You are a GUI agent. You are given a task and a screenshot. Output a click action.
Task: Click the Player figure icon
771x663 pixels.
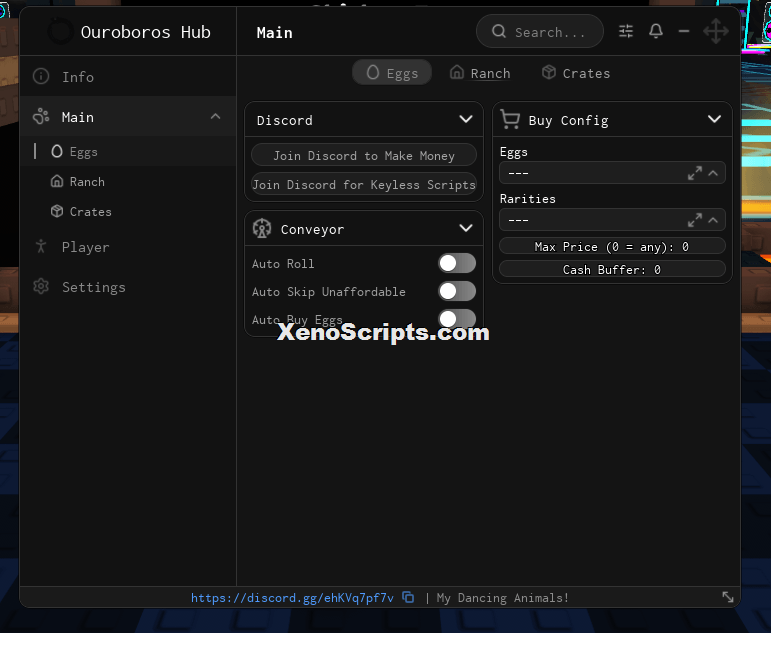[41, 246]
